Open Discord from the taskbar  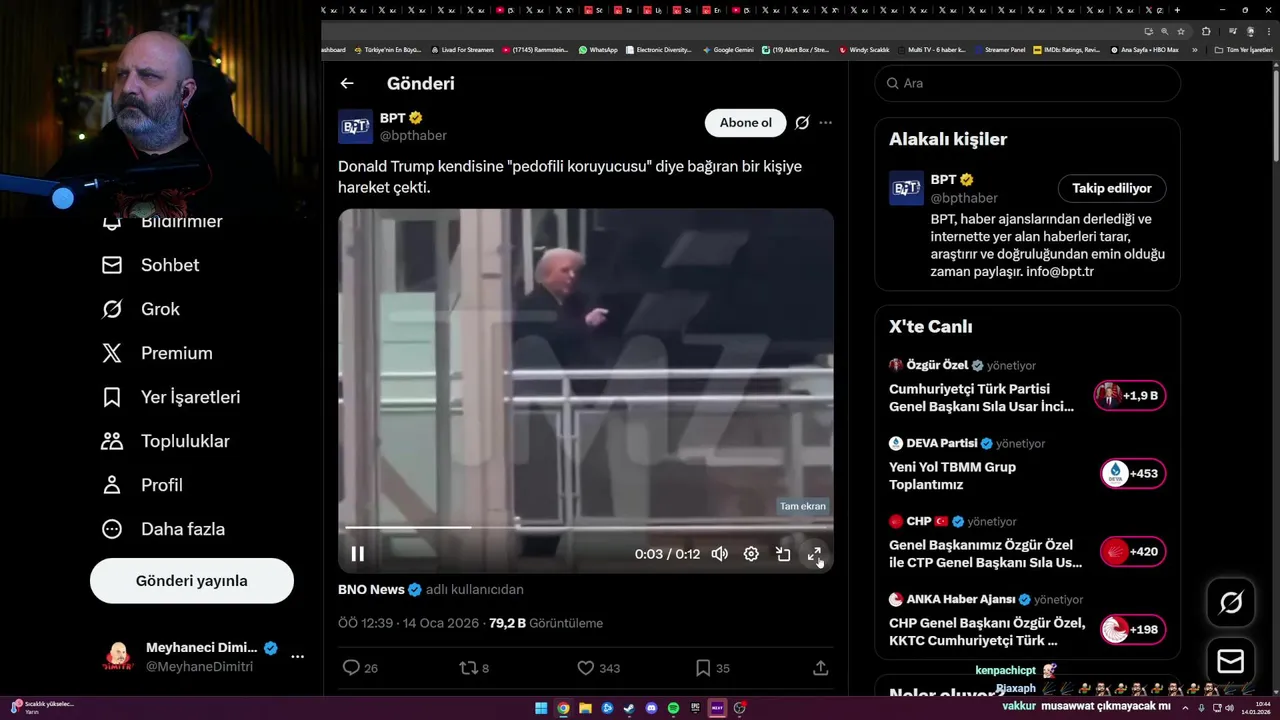coord(651,708)
